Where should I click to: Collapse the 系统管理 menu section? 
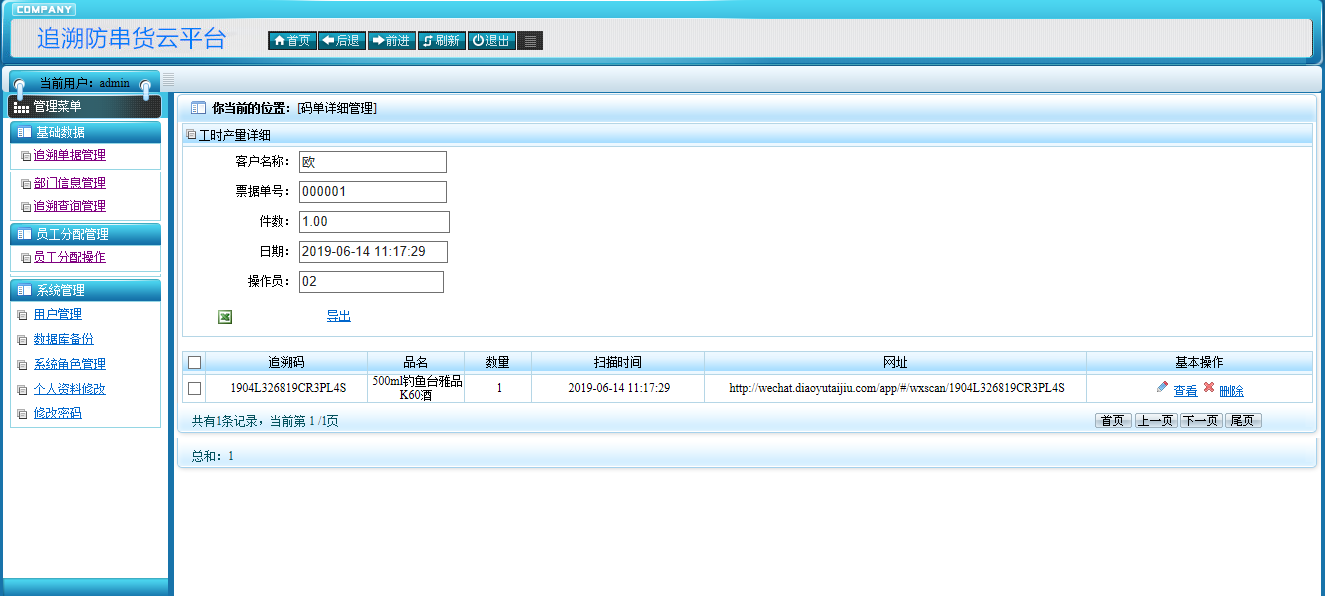(x=85, y=291)
